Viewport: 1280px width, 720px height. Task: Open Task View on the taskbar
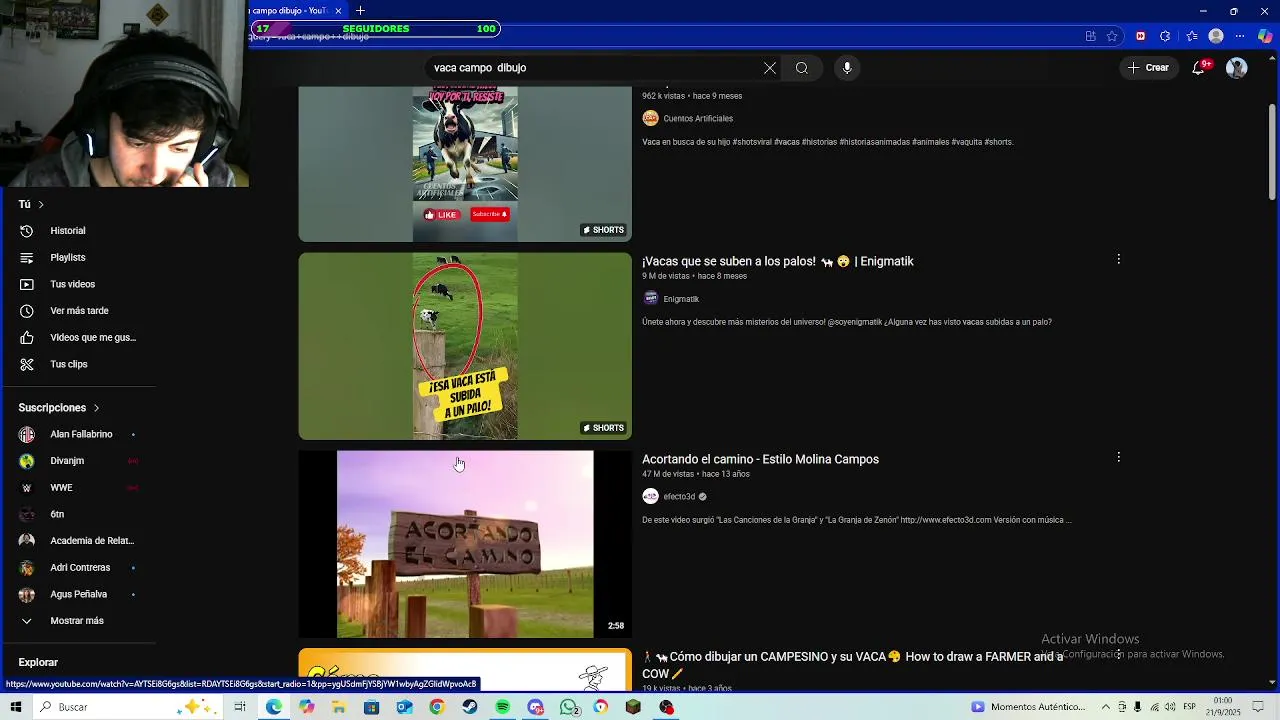pyautogui.click(x=240, y=707)
